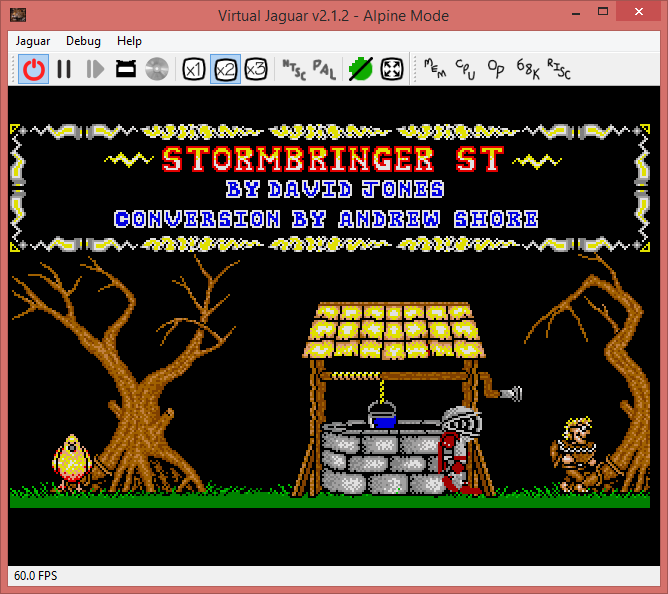This screenshot has width=668, height=594.
Task: Open the OP object processor browser
Action: pos(496,69)
